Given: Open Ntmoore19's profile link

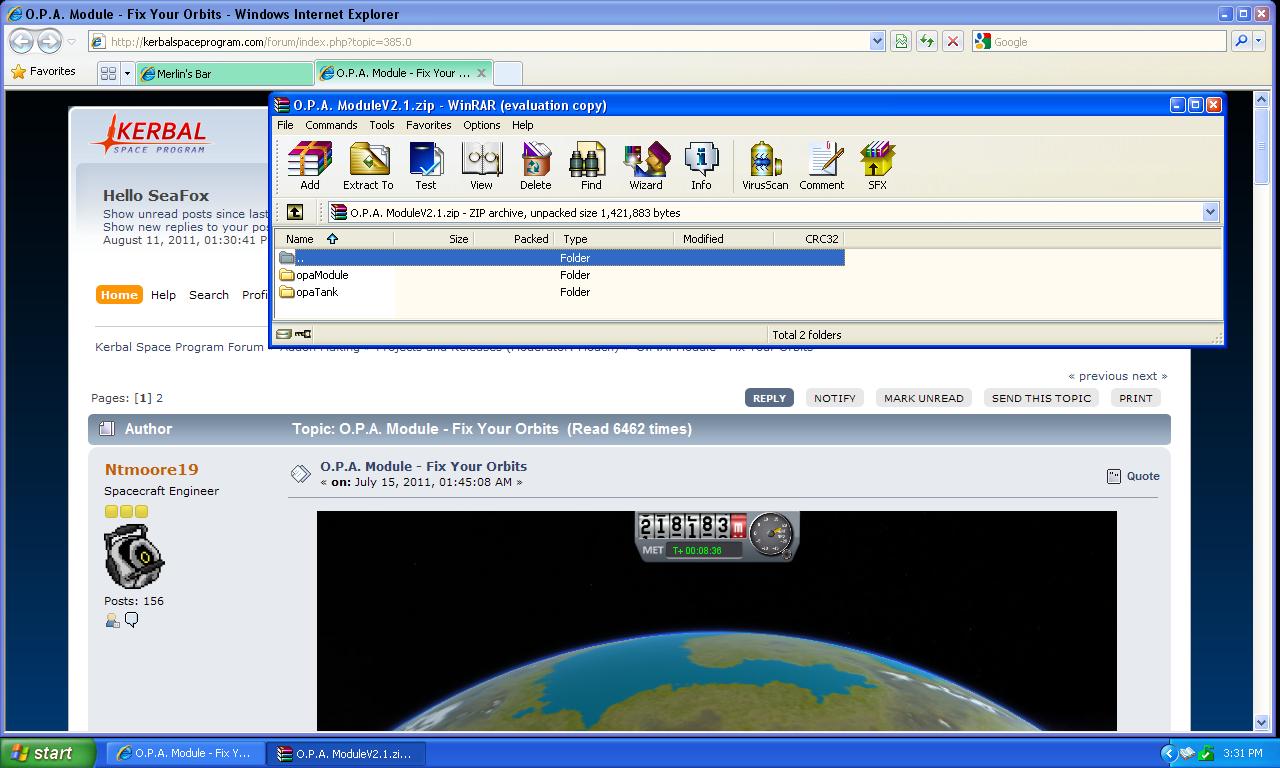Looking at the screenshot, I should point(151,469).
